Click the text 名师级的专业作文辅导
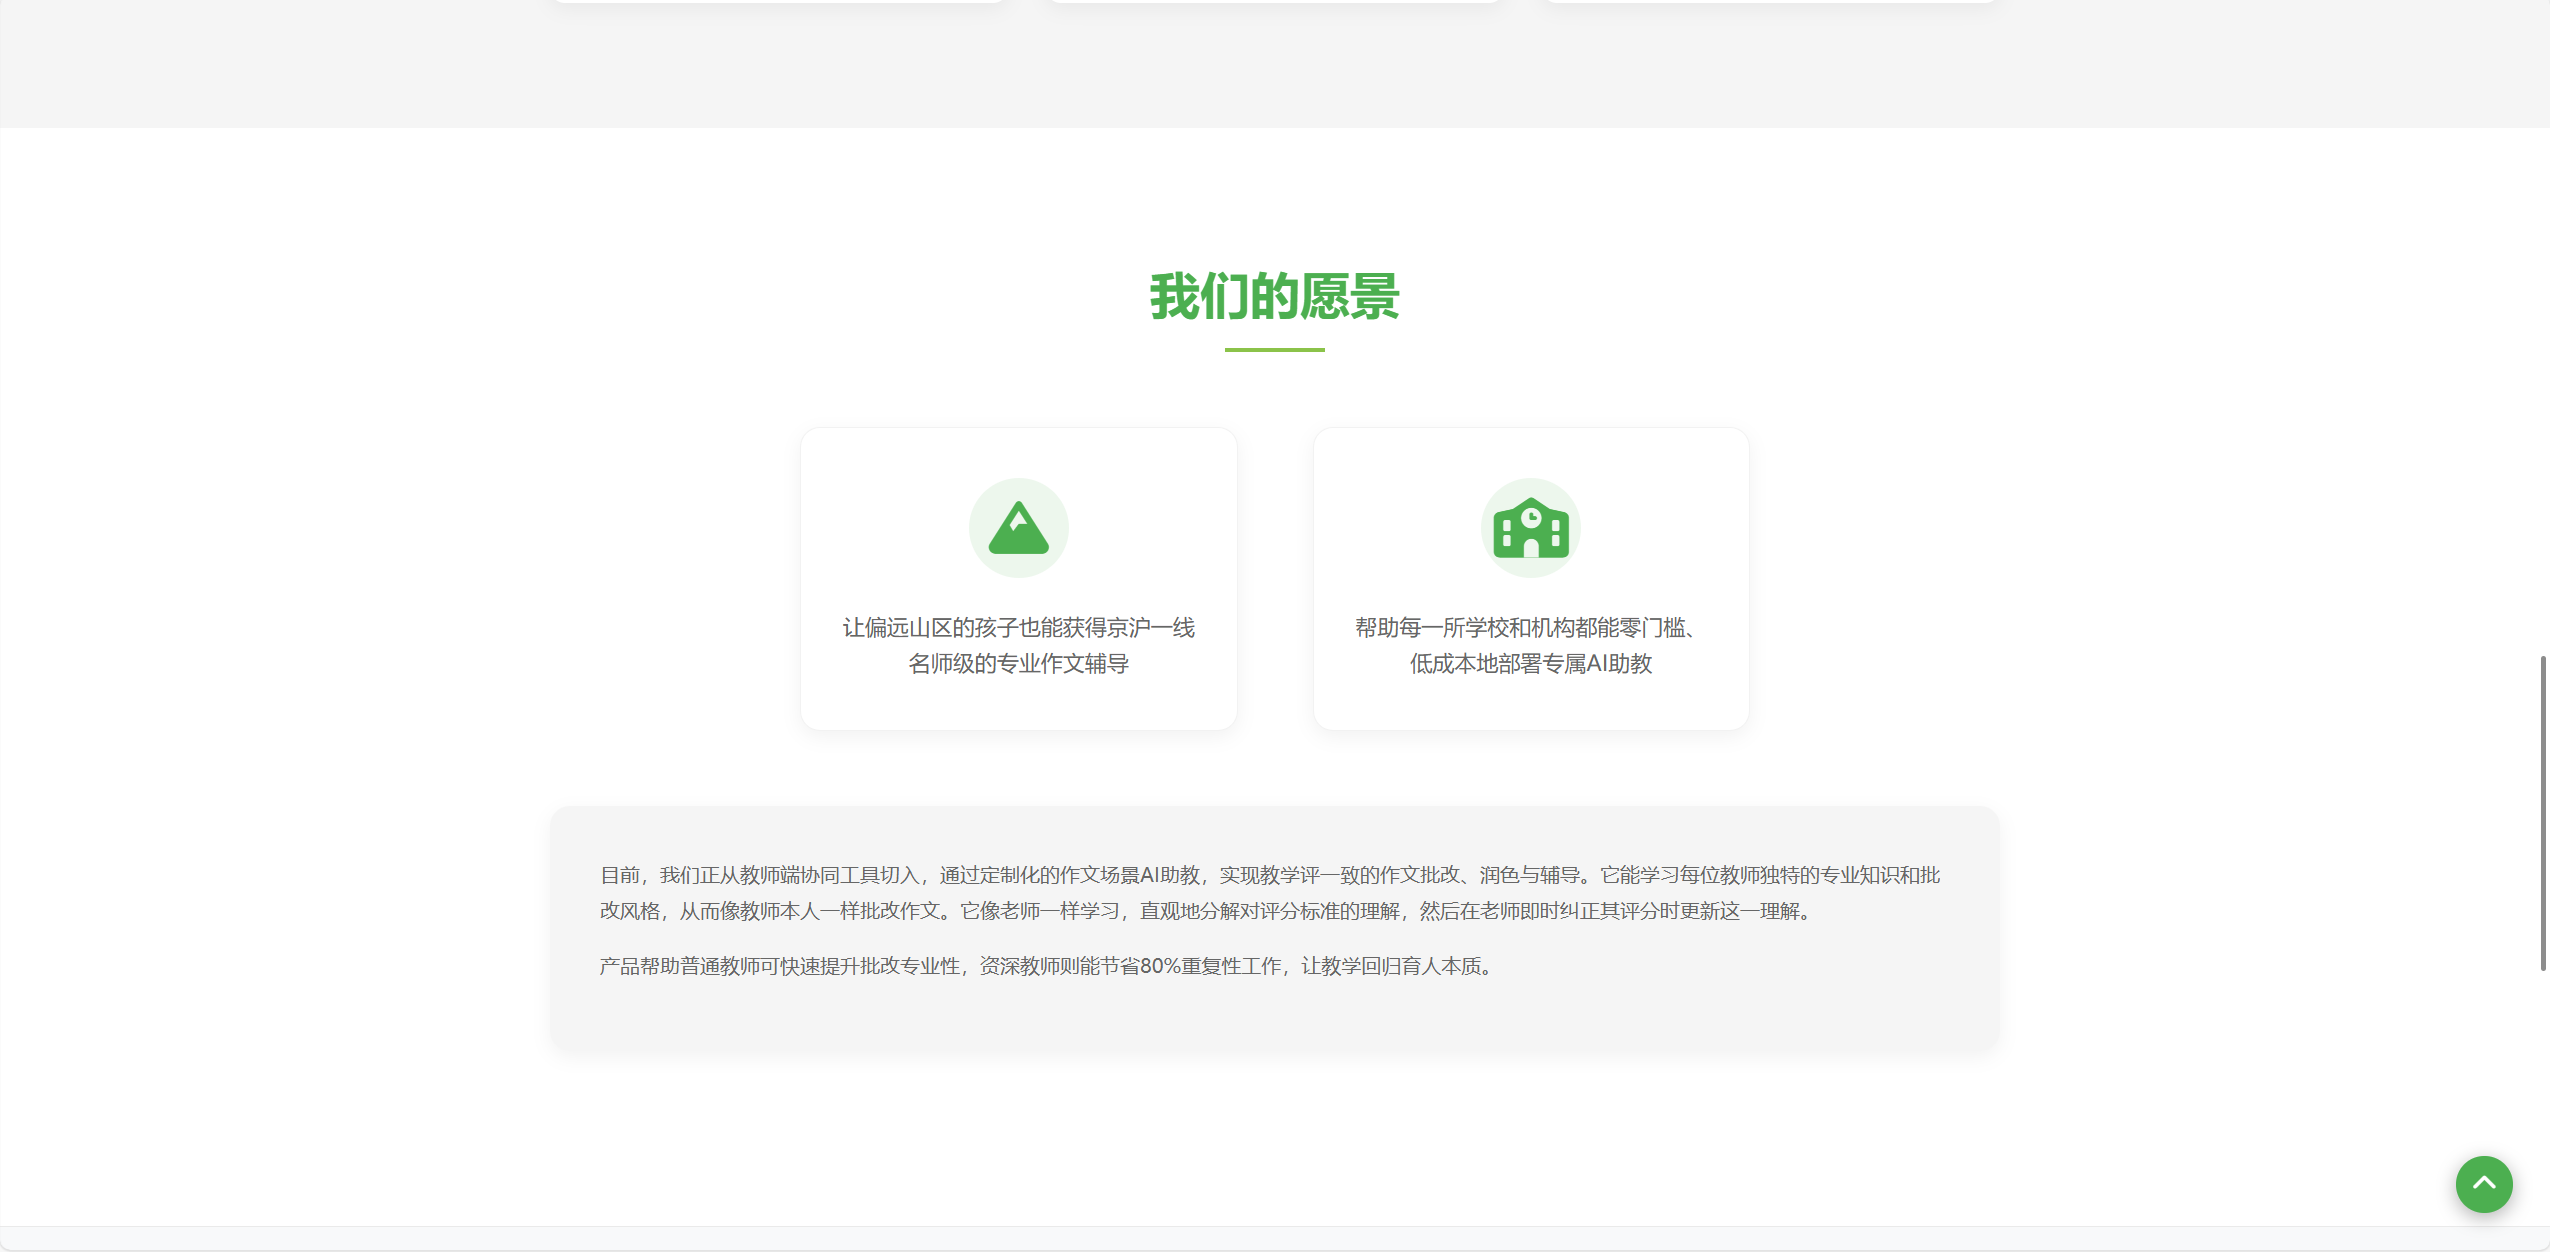Image resolution: width=2550 pixels, height=1252 pixels. [x=1018, y=664]
